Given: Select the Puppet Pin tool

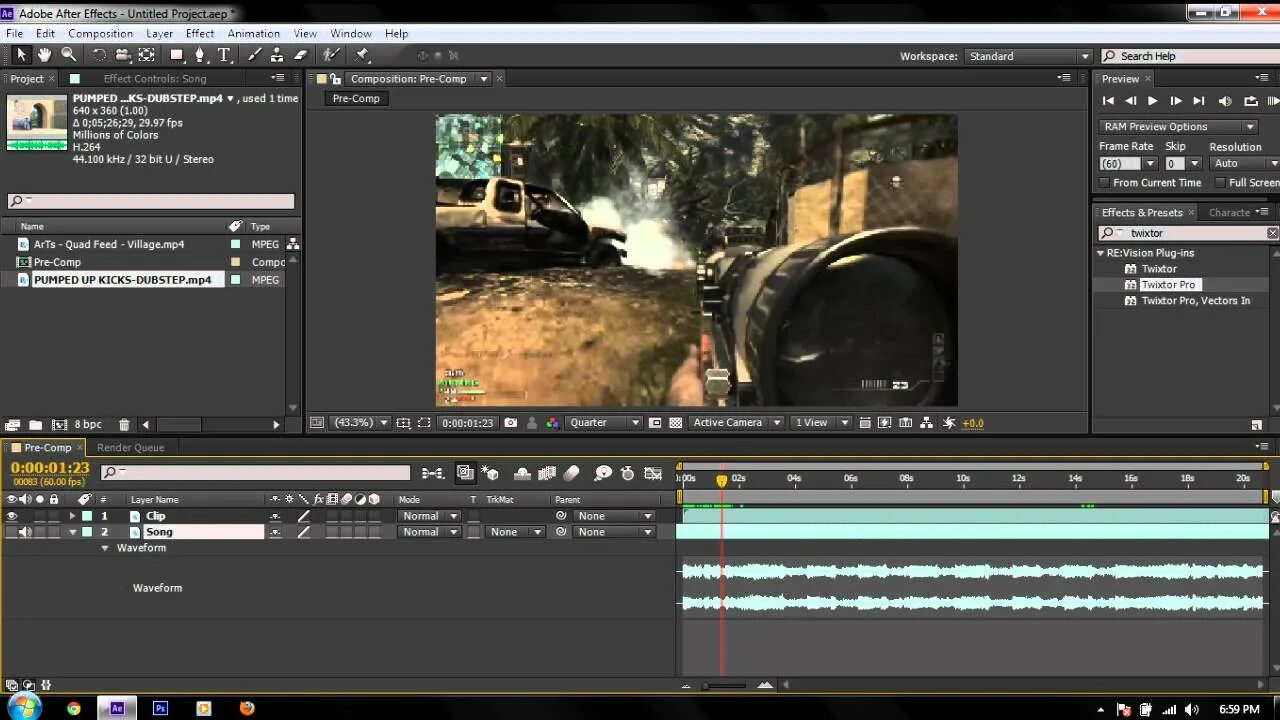Looking at the screenshot, I should click(363, 56).
